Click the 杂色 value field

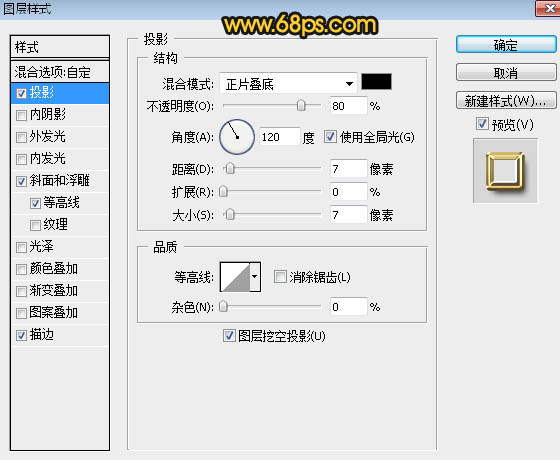pos(348,307)
